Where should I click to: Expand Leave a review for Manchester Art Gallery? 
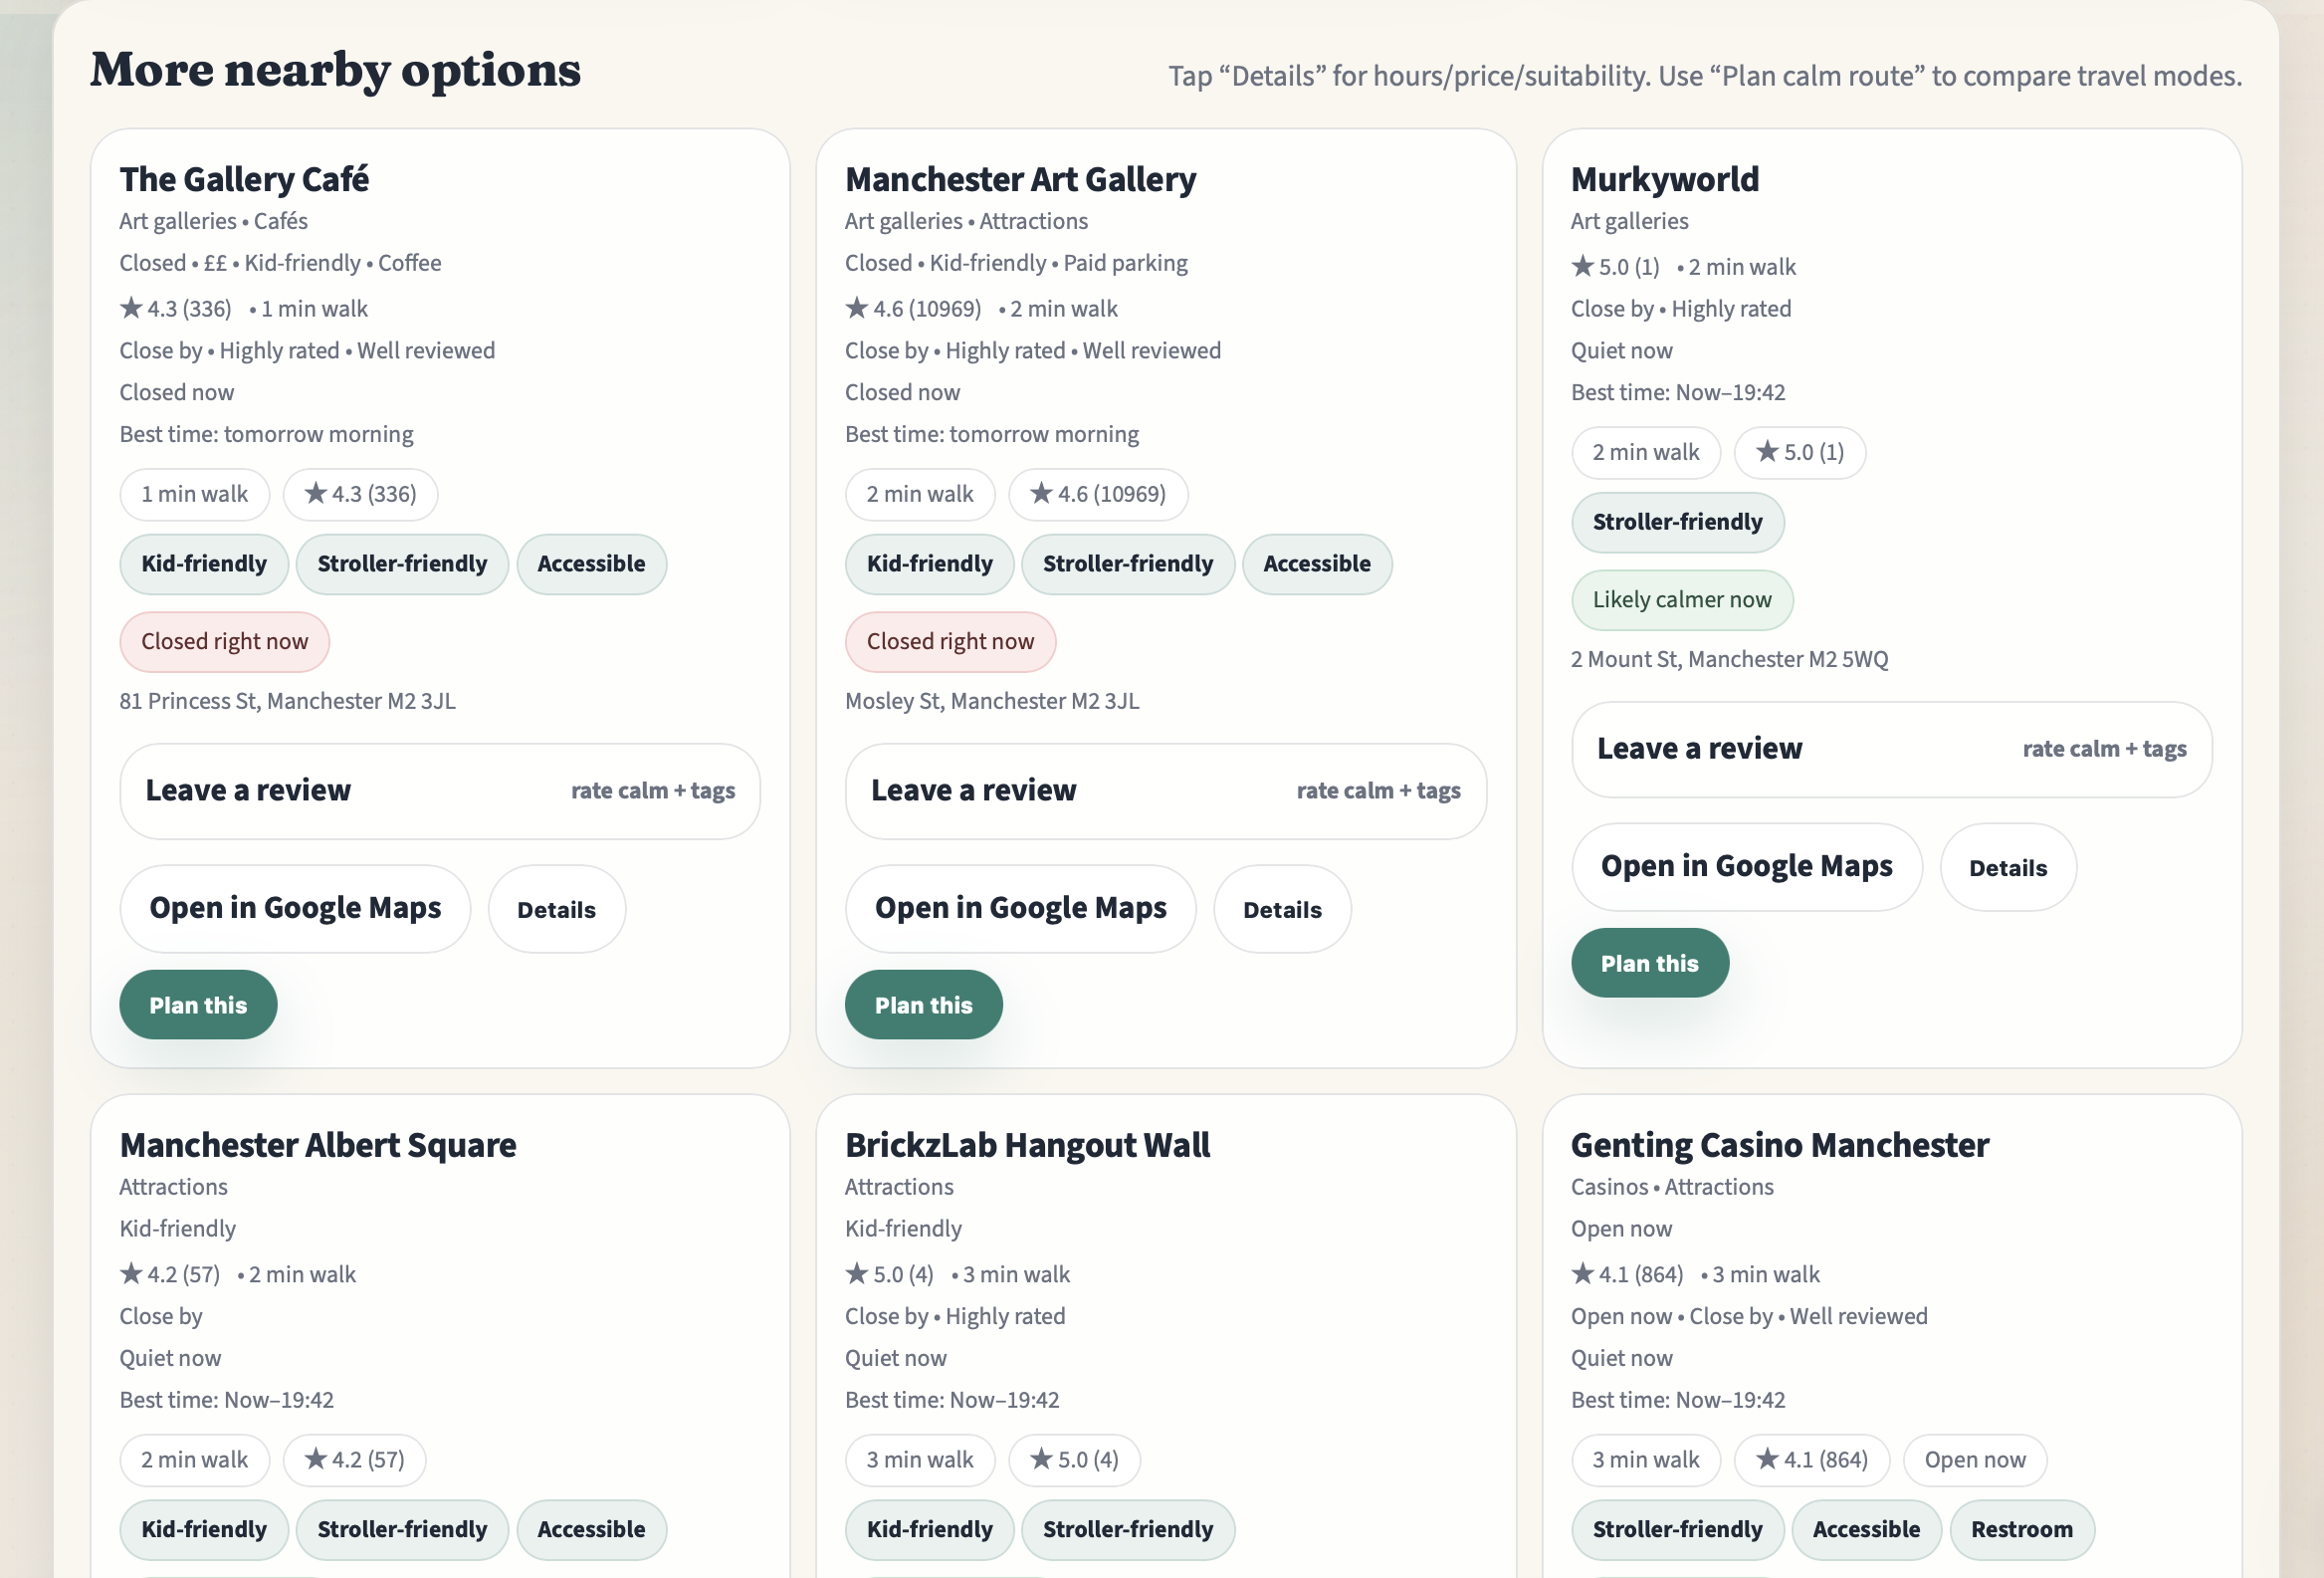[1165, 790]
